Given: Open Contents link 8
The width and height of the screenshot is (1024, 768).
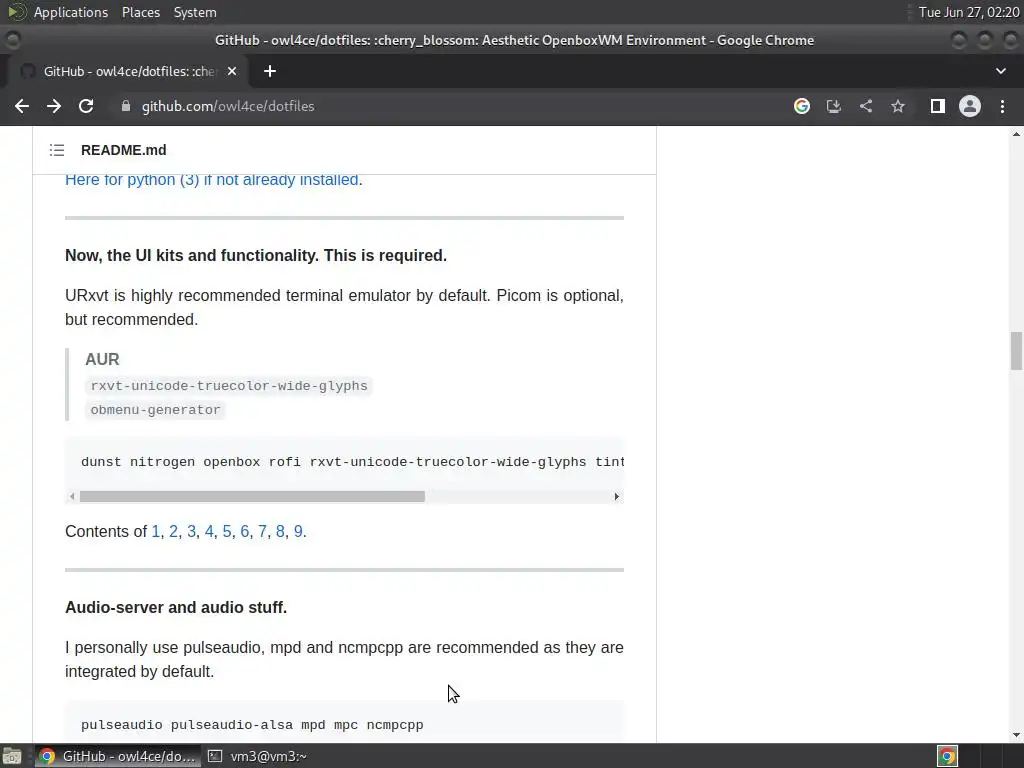Looking at the screenshot, I should pyautogui.click(x=280, y=532).
